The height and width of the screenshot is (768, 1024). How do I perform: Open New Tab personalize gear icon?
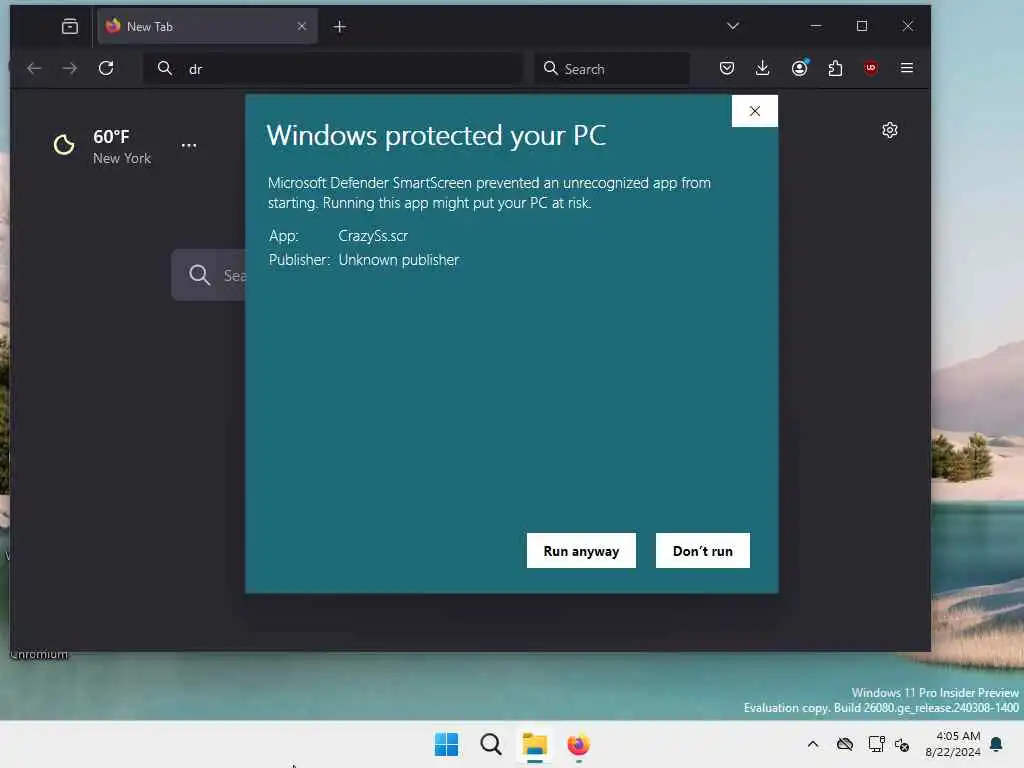point(889,130)
